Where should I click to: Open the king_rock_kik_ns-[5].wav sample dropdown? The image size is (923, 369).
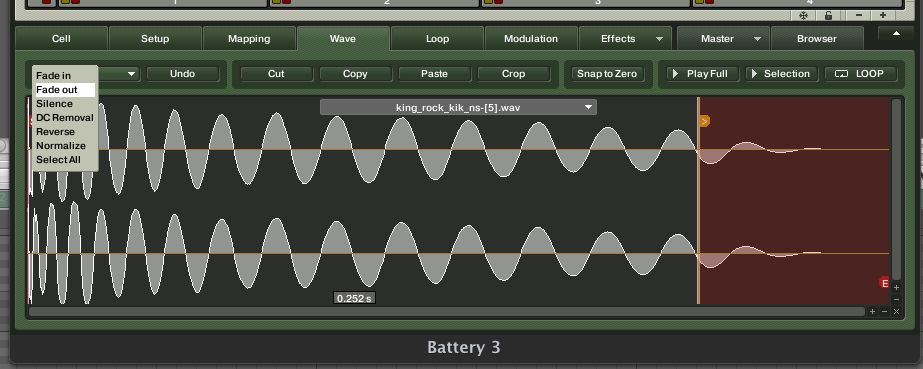point(458,108)
